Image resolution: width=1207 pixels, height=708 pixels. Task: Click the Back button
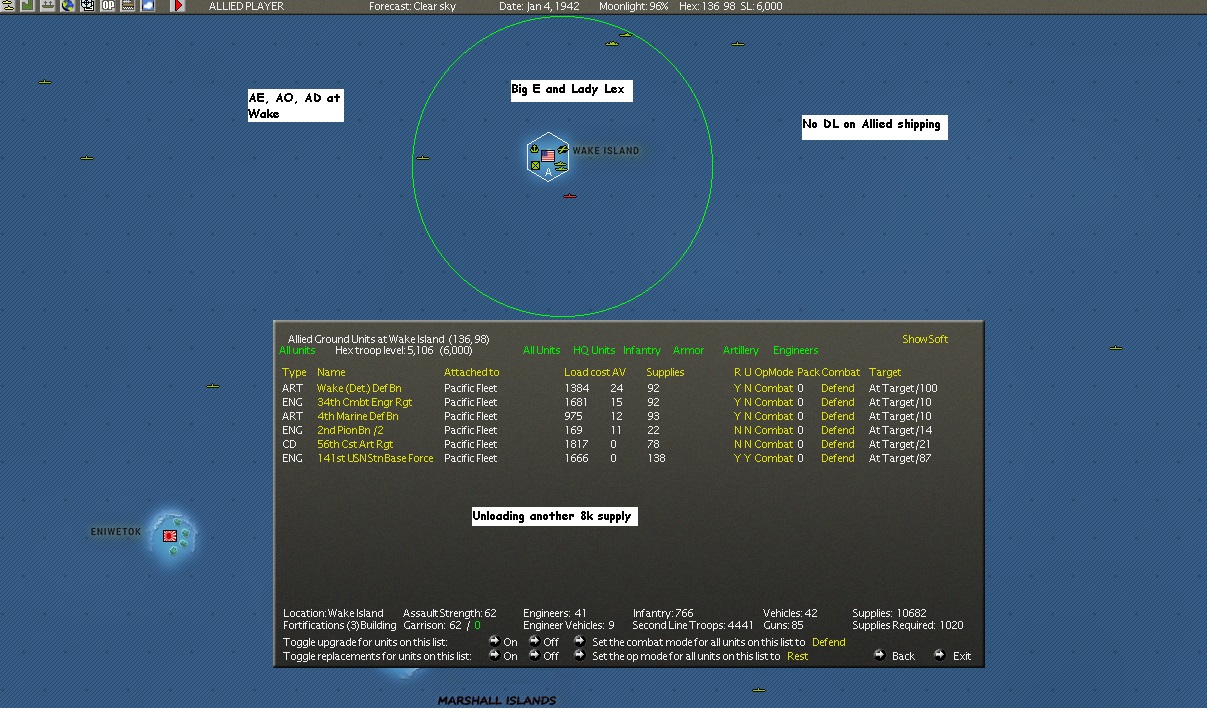tap(894, 656)
